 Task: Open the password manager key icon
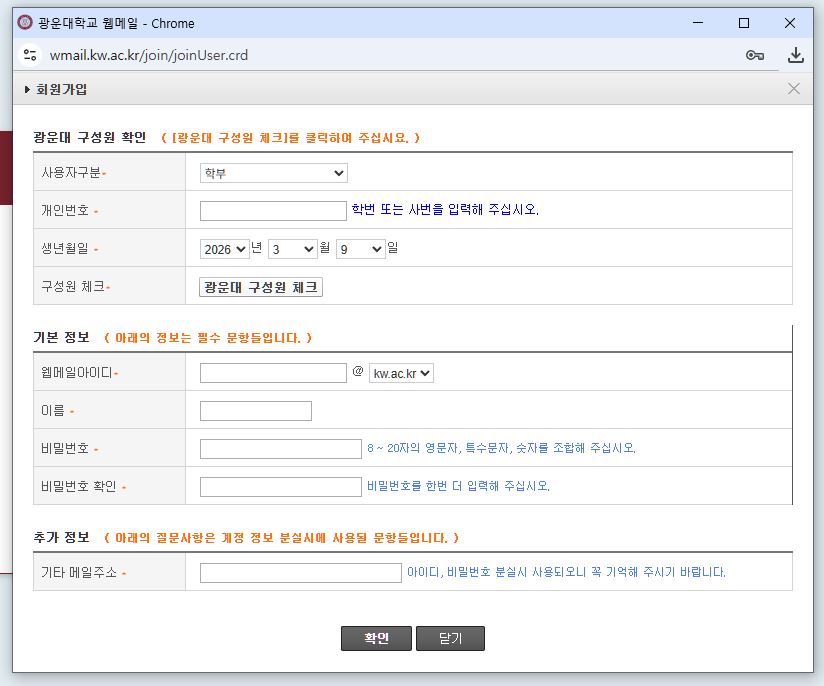click(x=755, y=55)
